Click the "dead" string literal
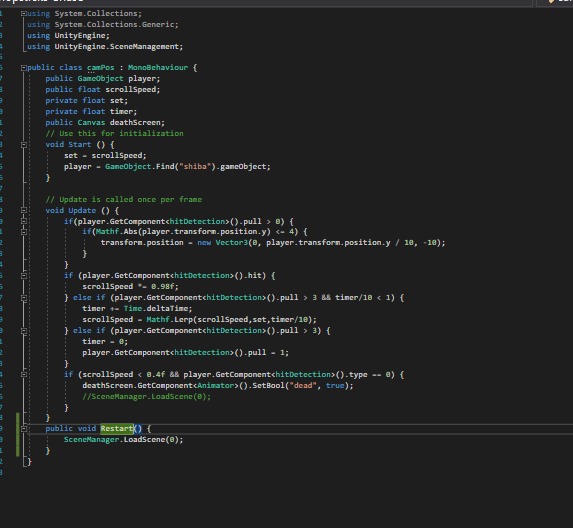573x528 pixels. click(303, 385)
